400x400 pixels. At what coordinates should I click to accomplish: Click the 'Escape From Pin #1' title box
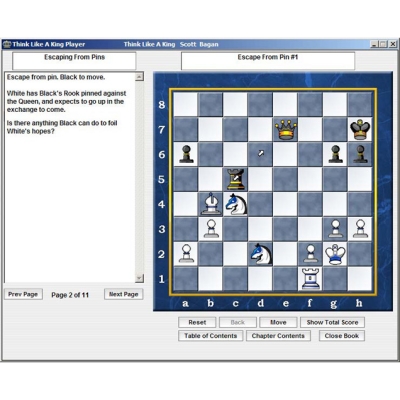(x=268, y=61)
